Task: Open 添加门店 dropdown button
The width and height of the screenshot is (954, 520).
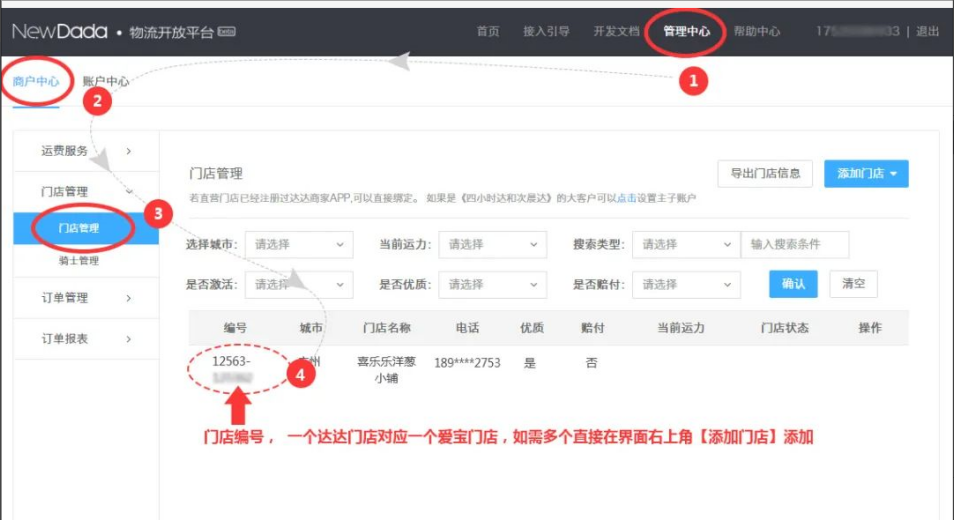Action: [866, 174]
